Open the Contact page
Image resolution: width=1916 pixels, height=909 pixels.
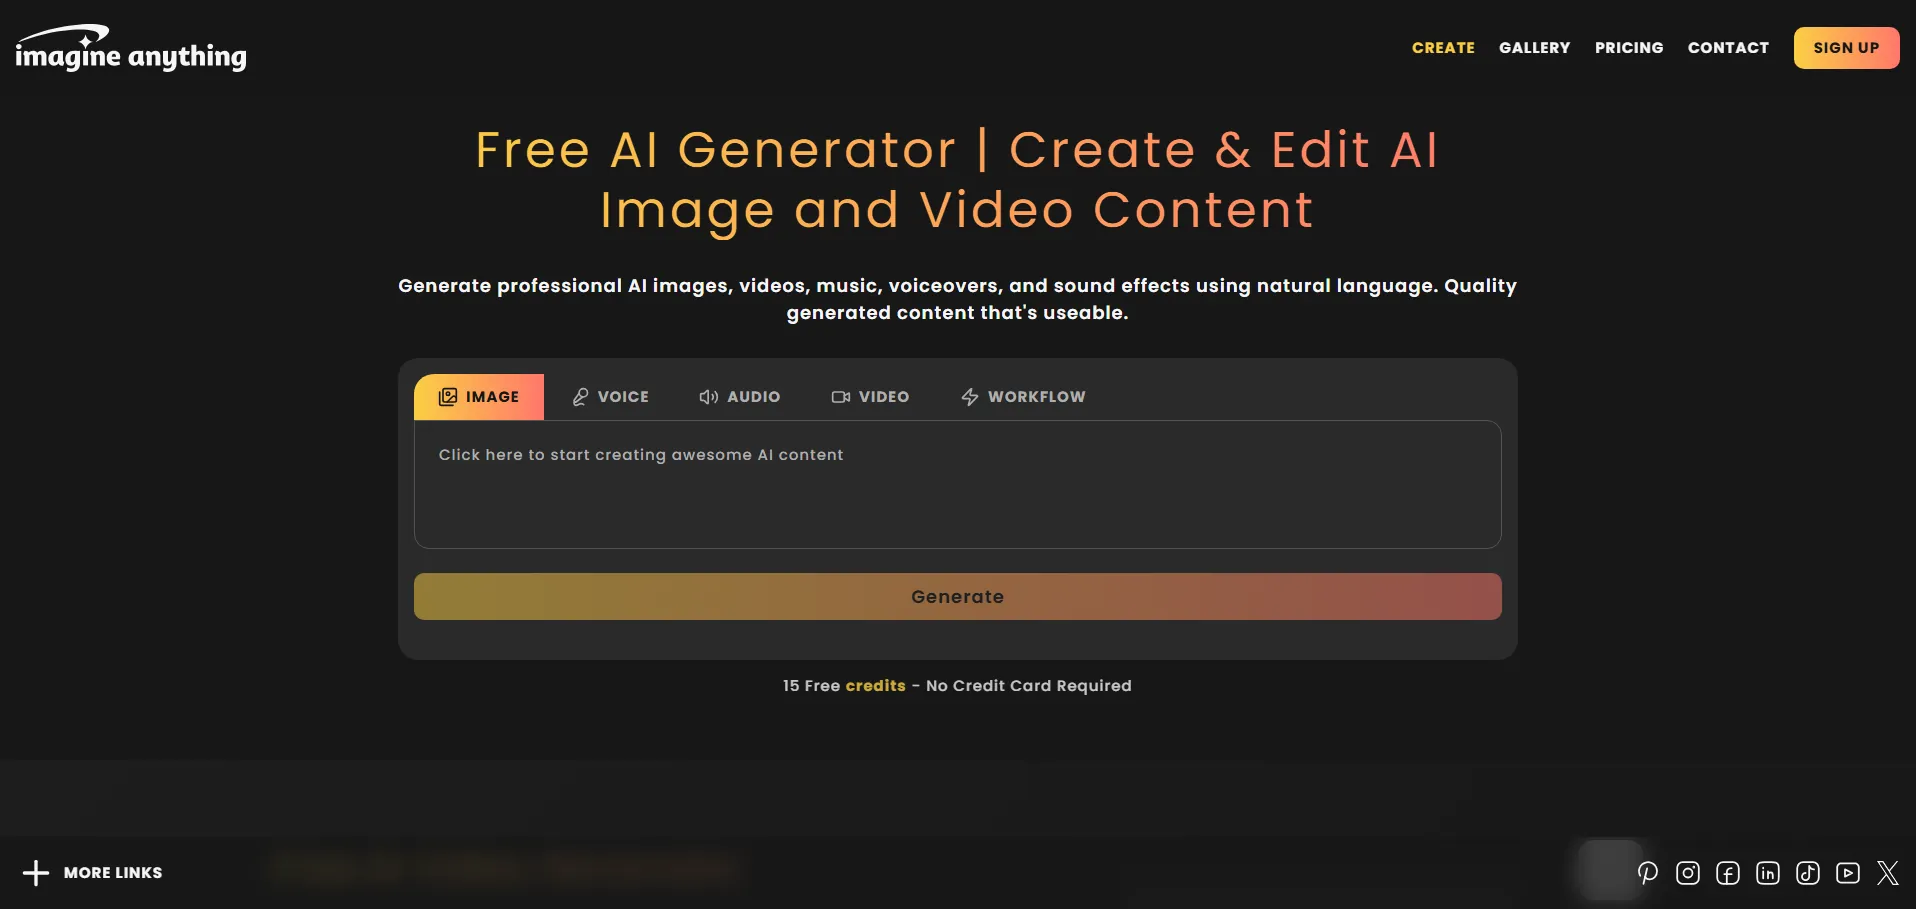(x=1728, y=48)
